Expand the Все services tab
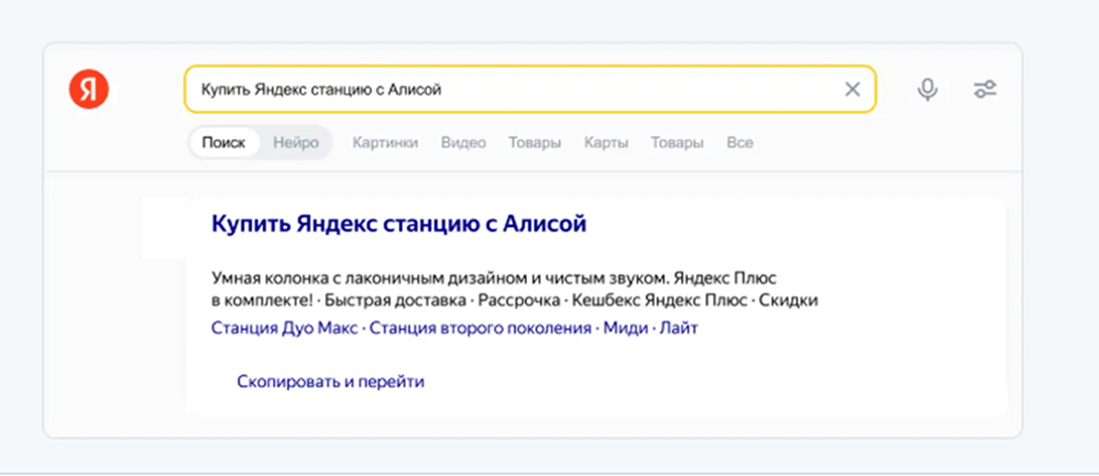The image size is (1099, 476). (740, 143)
